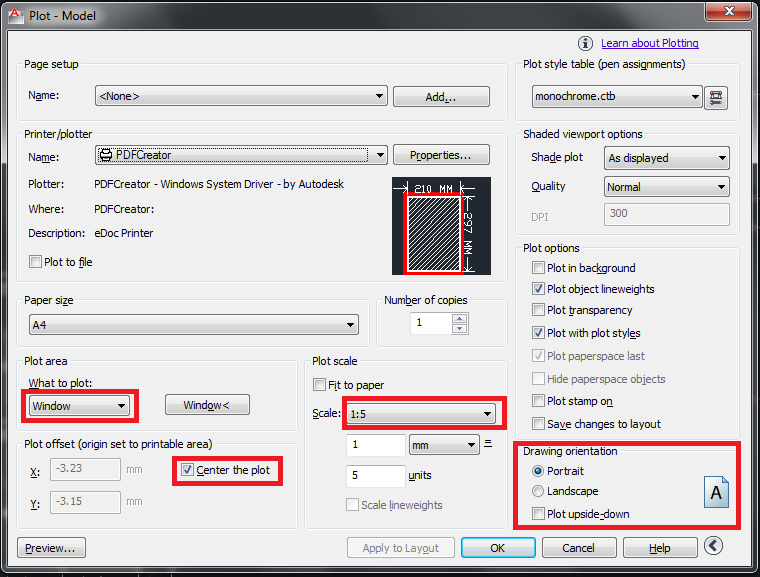This screenshot has width=760, height=577.
Task: Select Portrait orientation radio button
Action: (538, 471)
